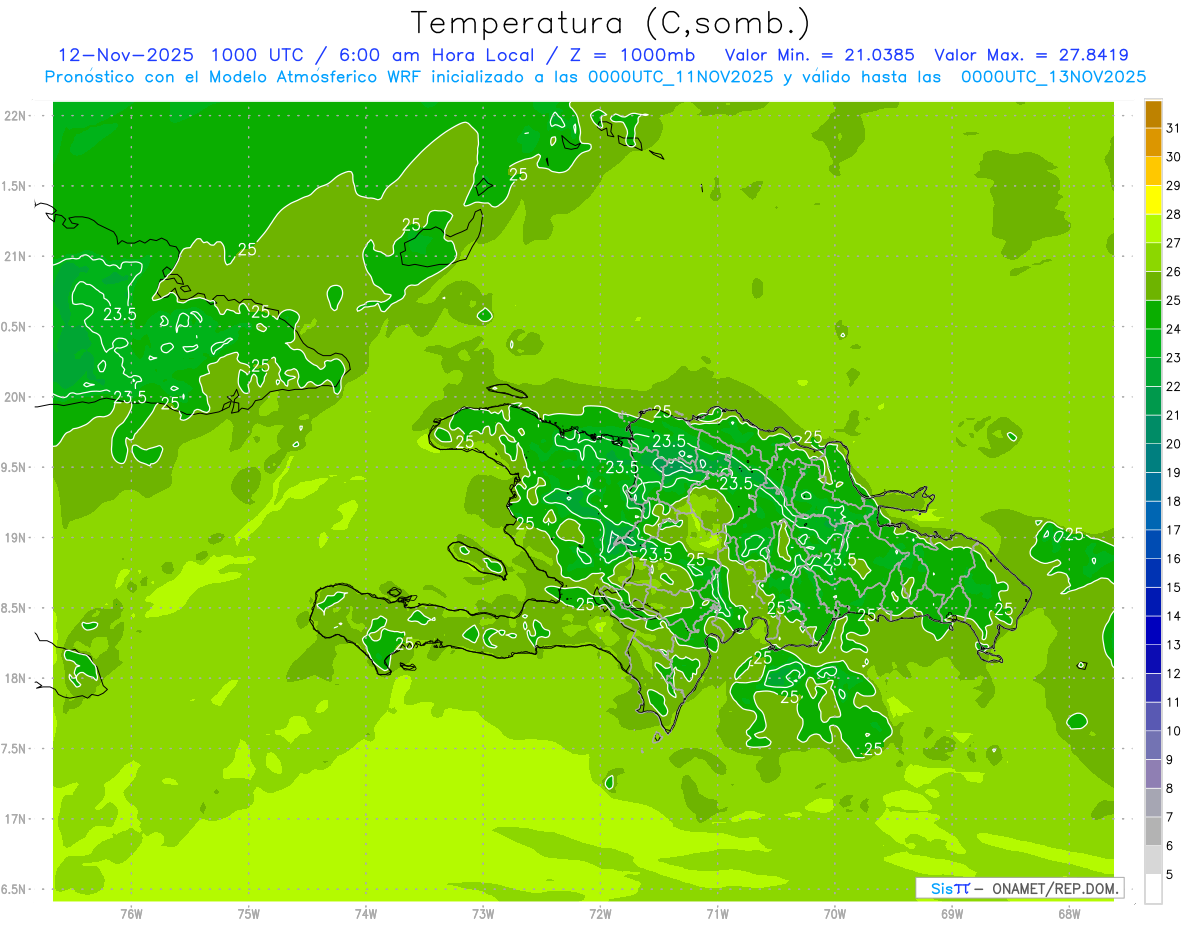Click the '17N' latitude axis label

(16, 819)
